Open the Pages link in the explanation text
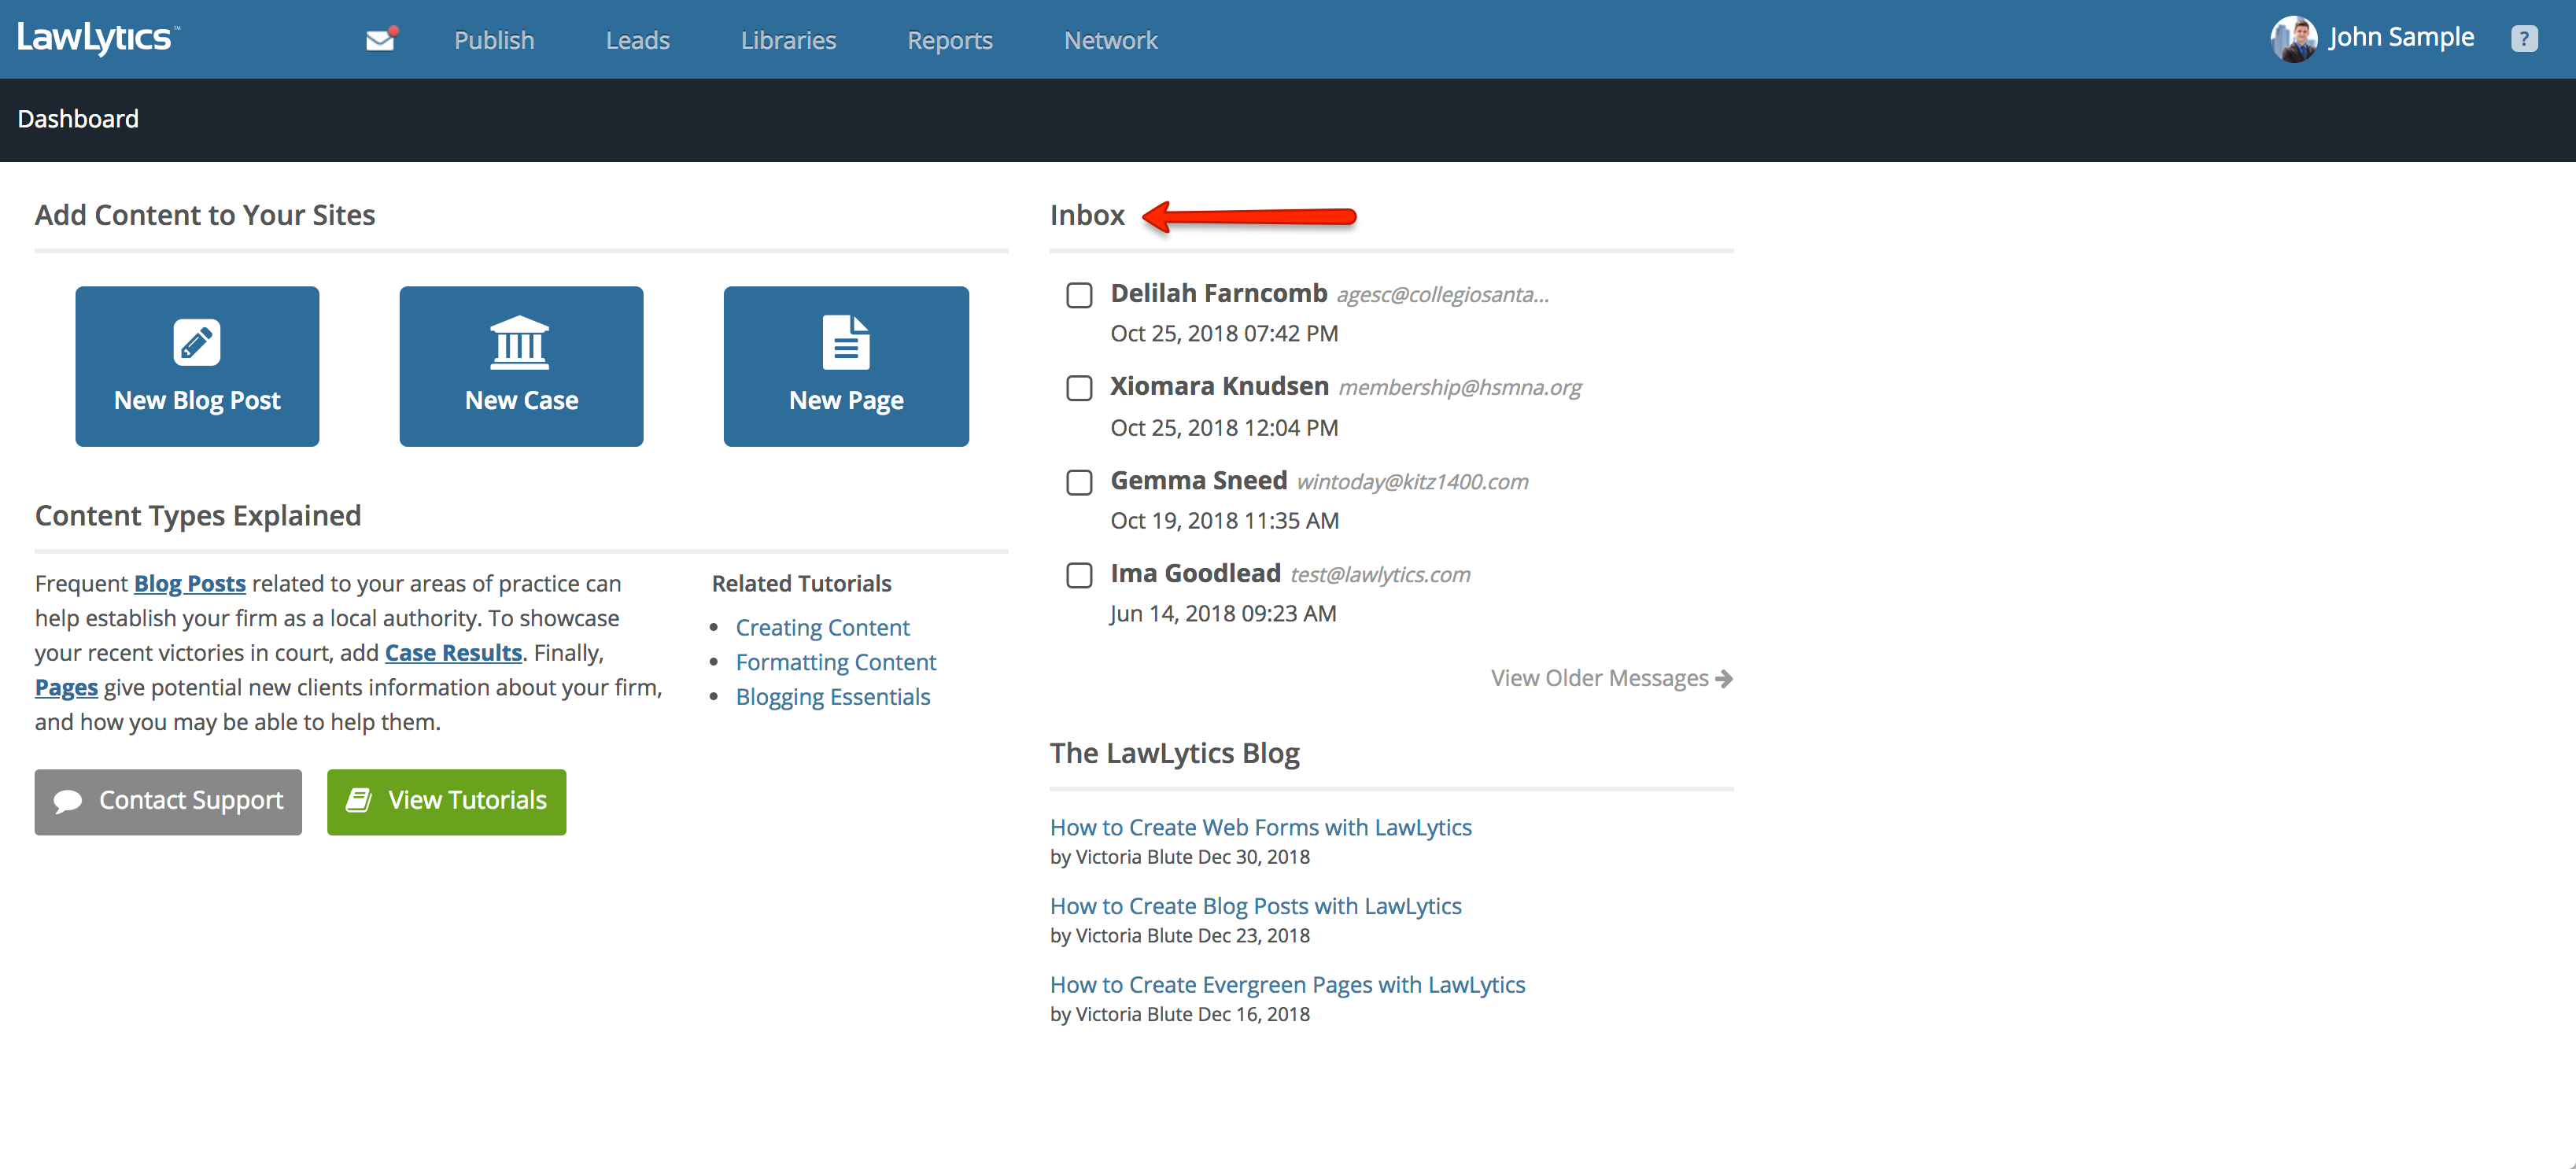The height and width of the screenshot is (1169, 2576). tap(66, 687)
